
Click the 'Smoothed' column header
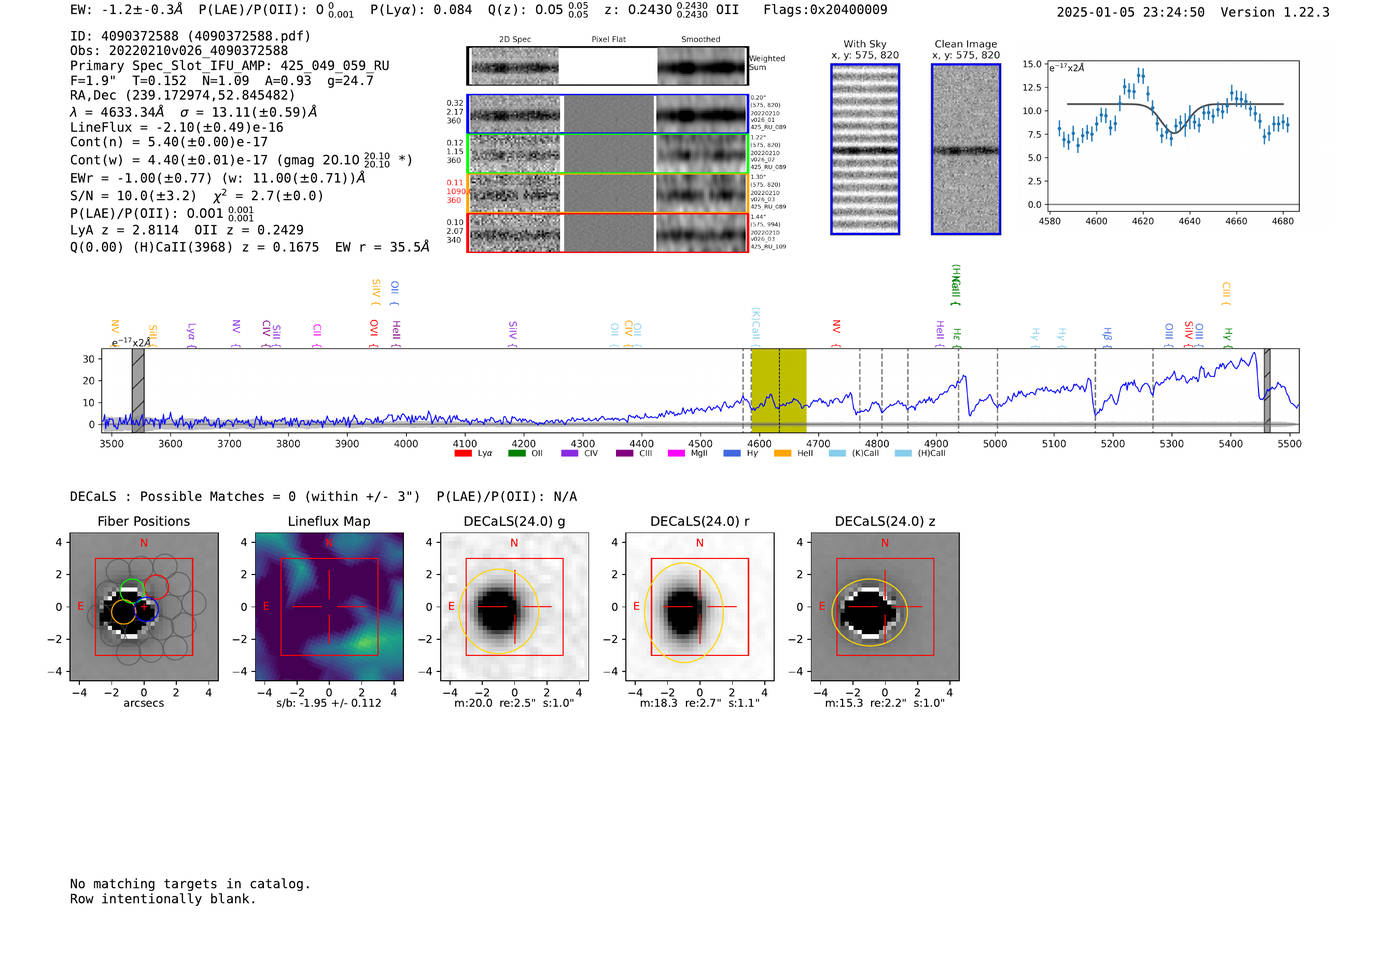[700, 40]
